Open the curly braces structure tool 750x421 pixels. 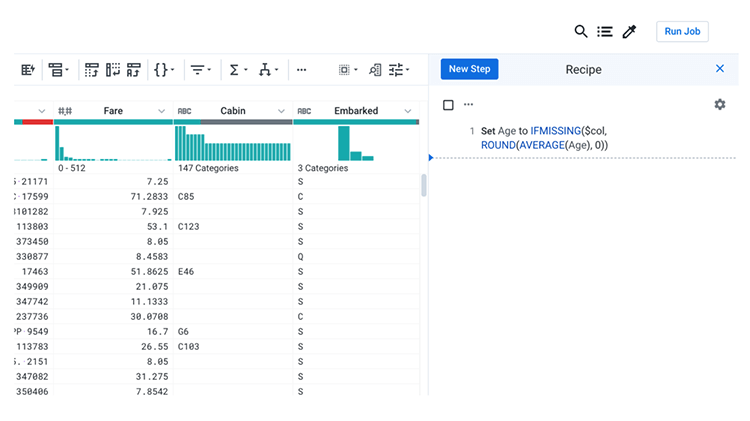click(162, 70)
